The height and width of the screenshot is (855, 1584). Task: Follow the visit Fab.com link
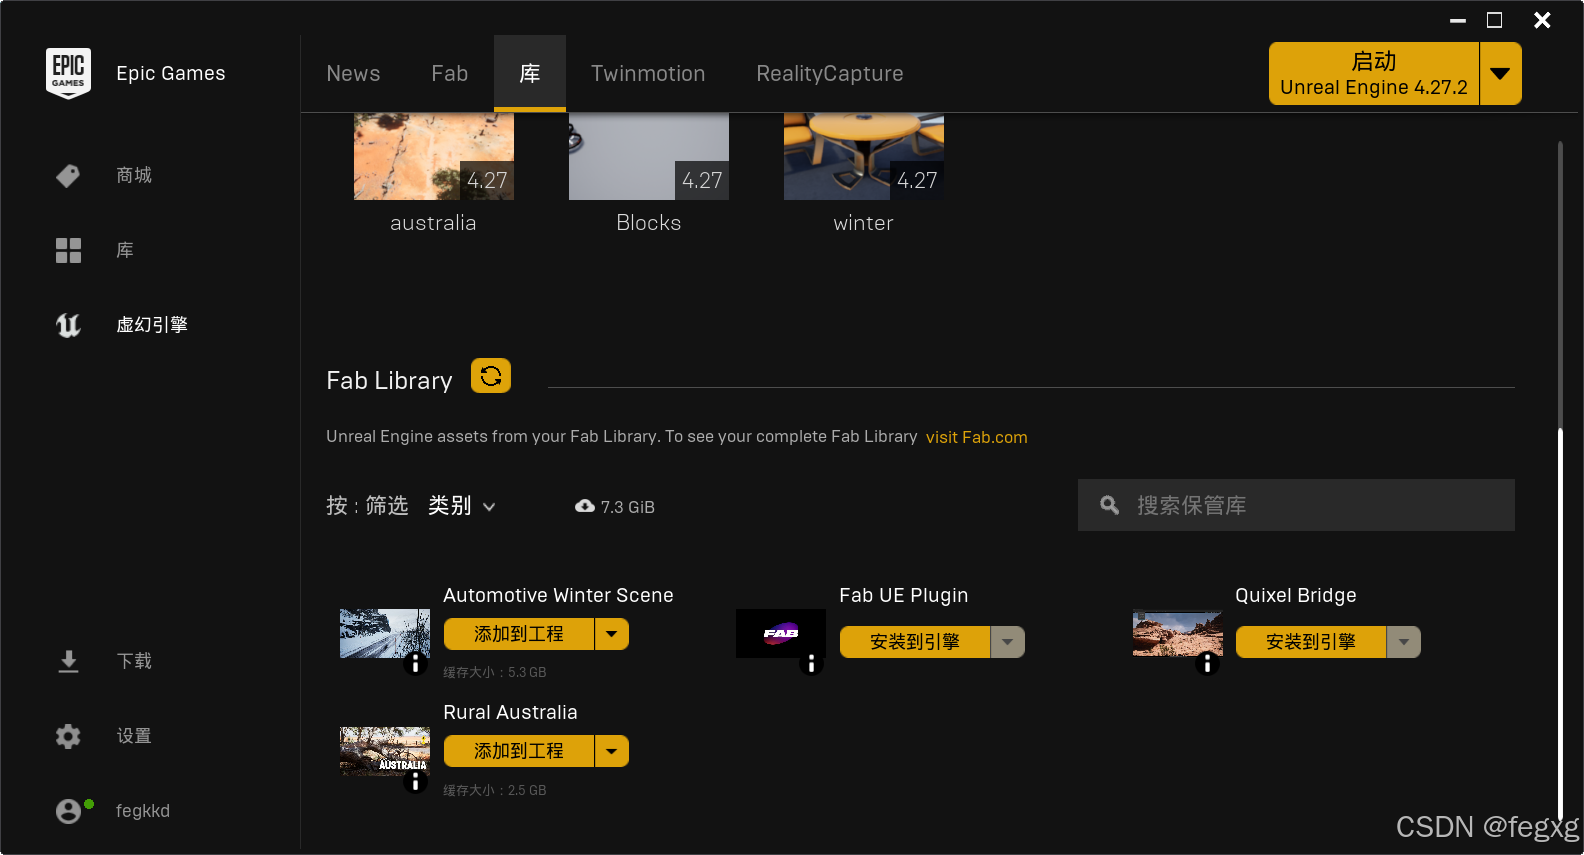coord(976,437)
